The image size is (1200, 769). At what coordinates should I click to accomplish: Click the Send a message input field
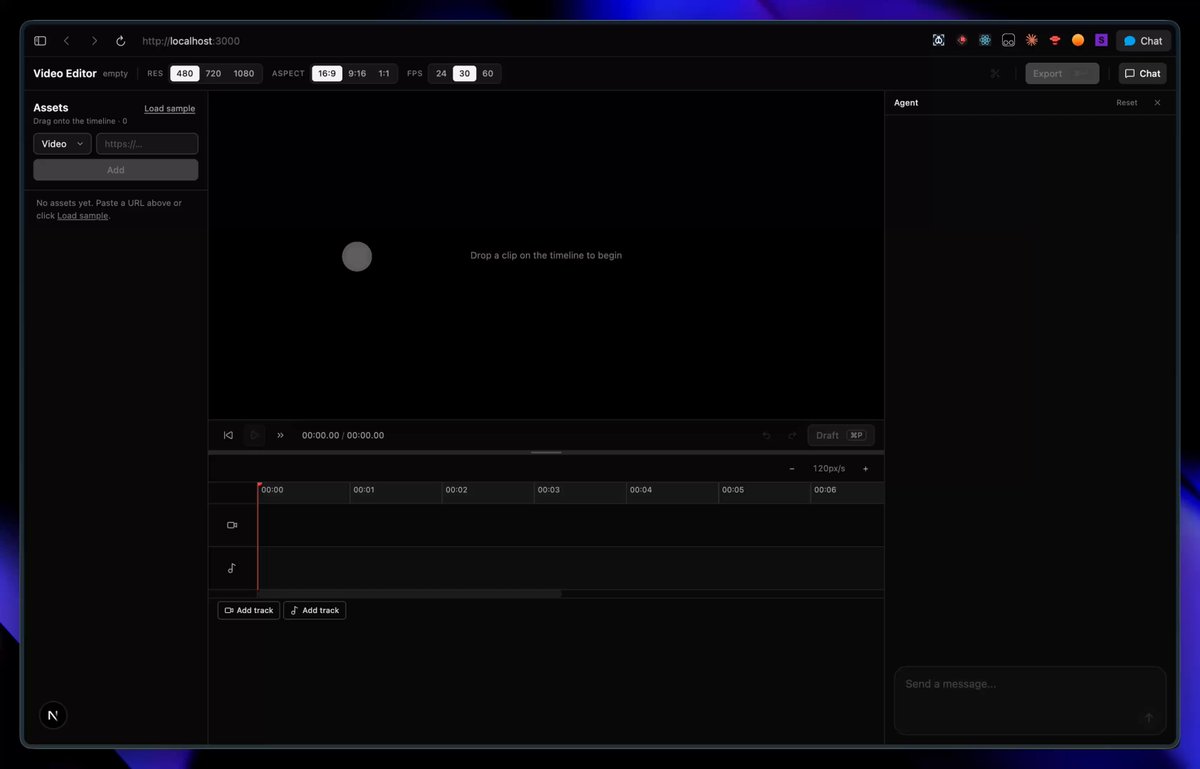(x=1030, y=700)
